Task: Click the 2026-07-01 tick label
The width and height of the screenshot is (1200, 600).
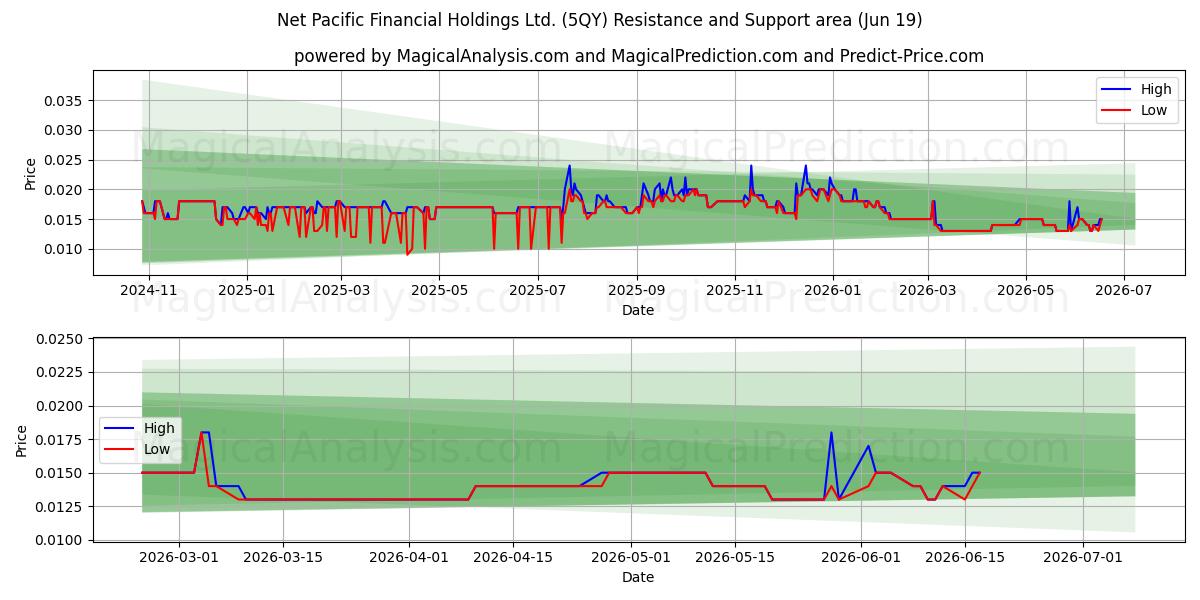Action: [x=1083, y=557]
